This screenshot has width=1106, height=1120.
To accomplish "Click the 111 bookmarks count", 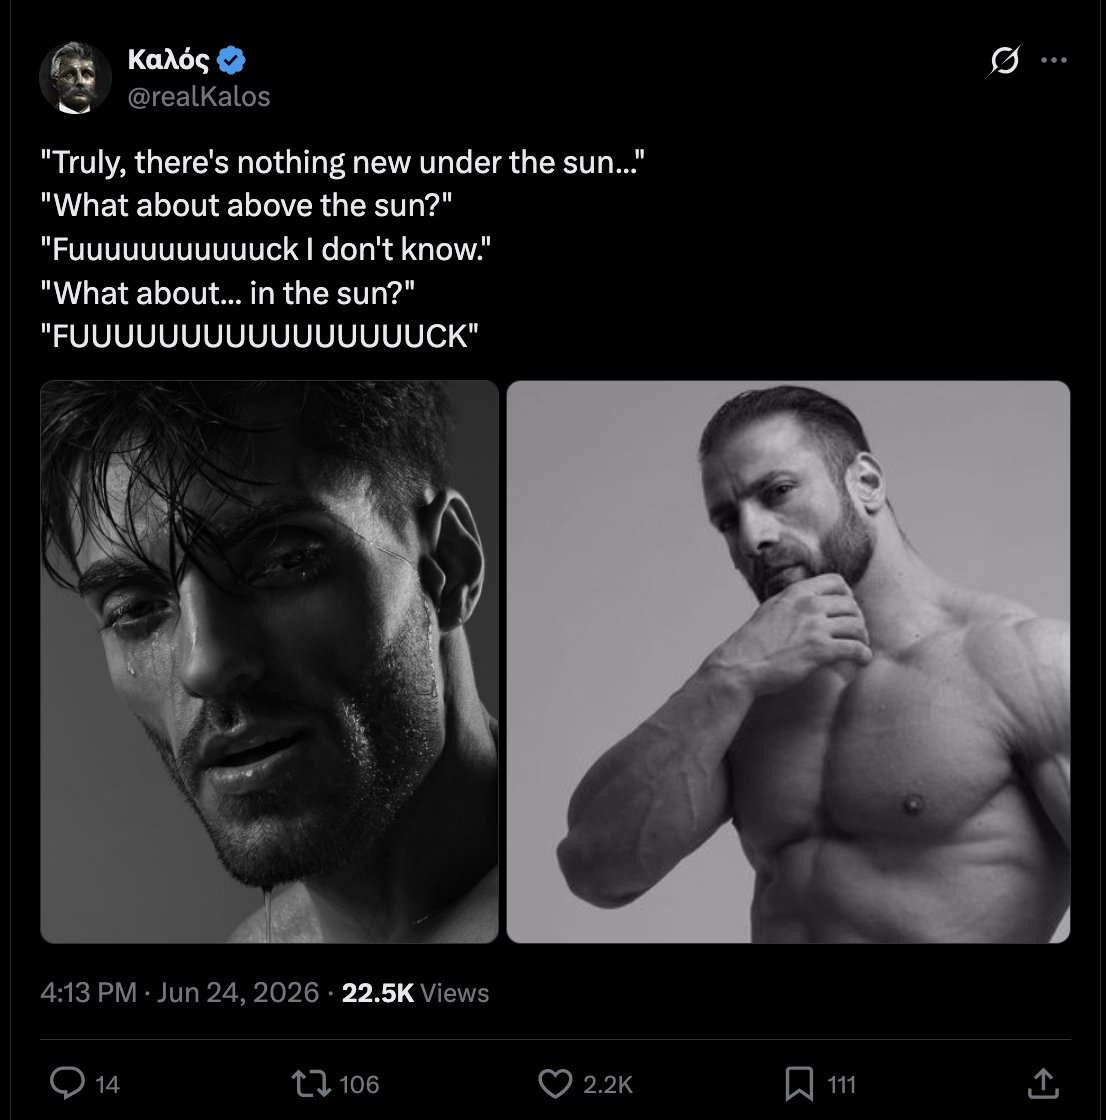I will coord(841,1084).
